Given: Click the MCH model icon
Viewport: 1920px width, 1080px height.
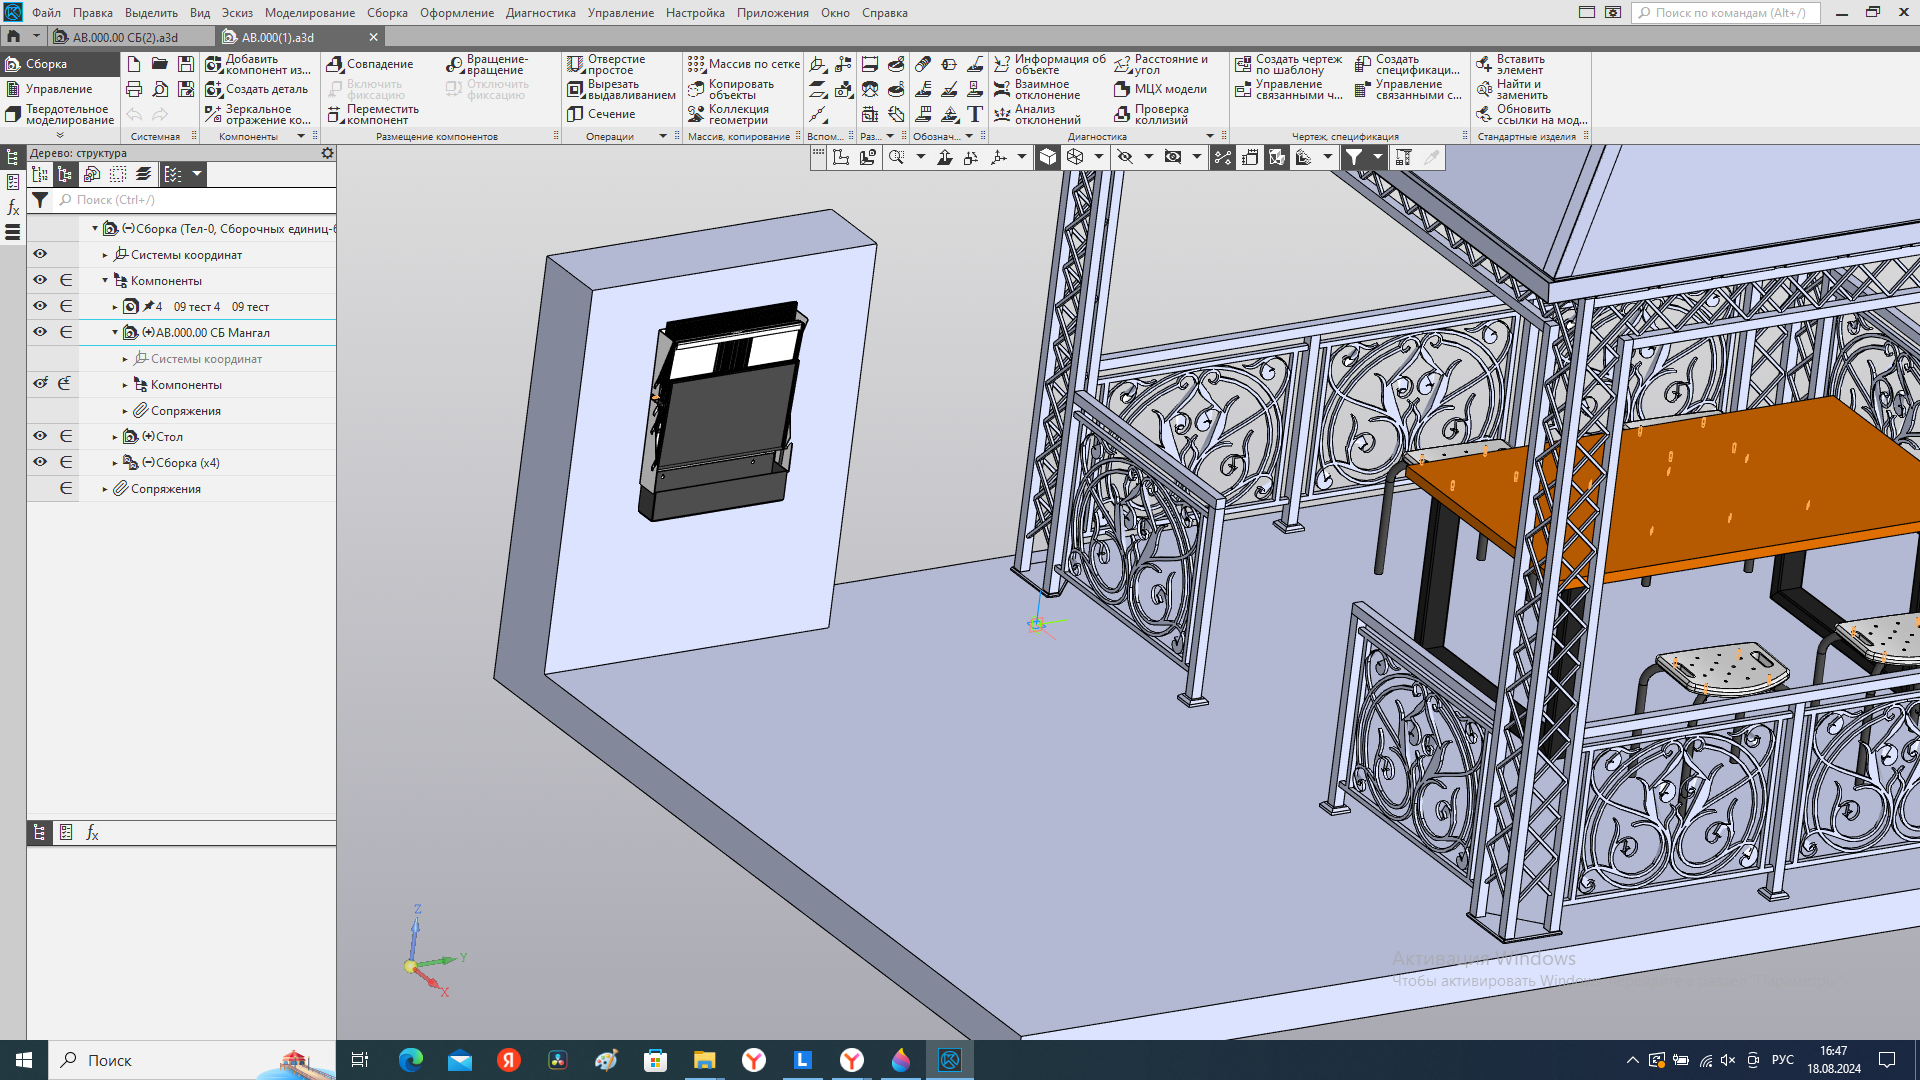Looking at the screenshot, I should click(x=1122, y=89).
